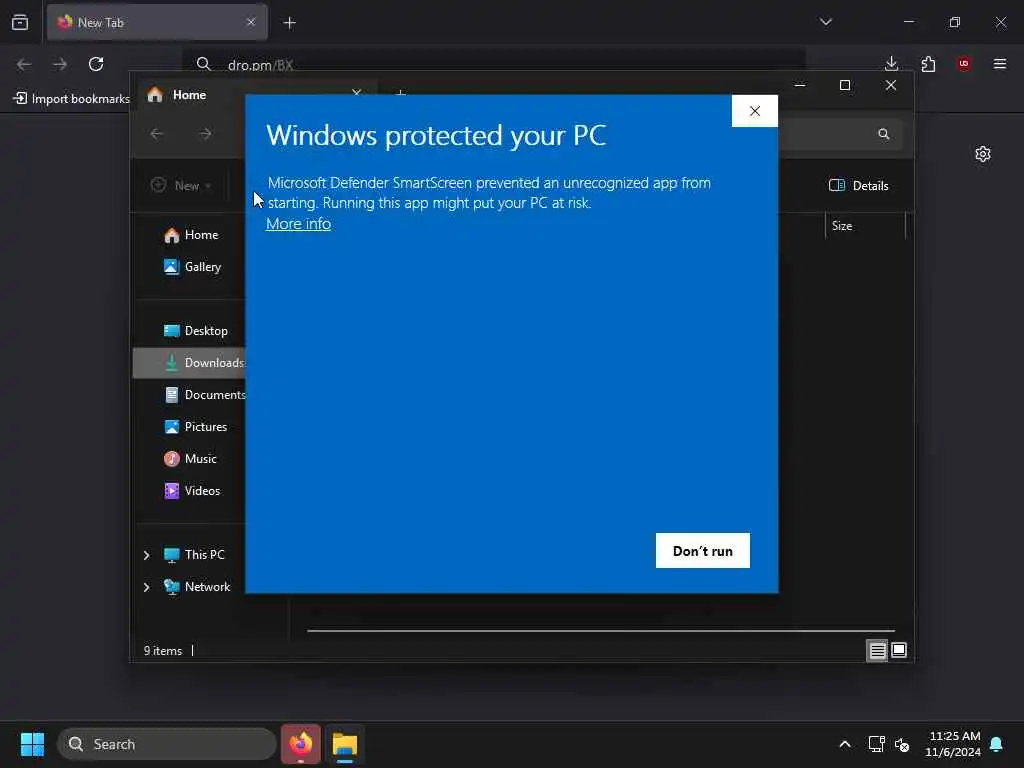Click the uBlock Origin shield icon
The width and height of the screenshot is (1024, 768).
click(963, 63)
